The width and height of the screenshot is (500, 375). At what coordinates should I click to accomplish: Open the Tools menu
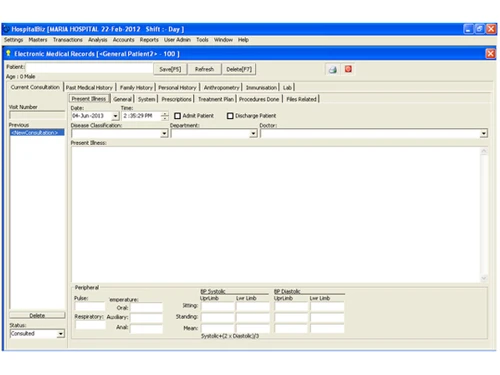(x=202, y=40)
